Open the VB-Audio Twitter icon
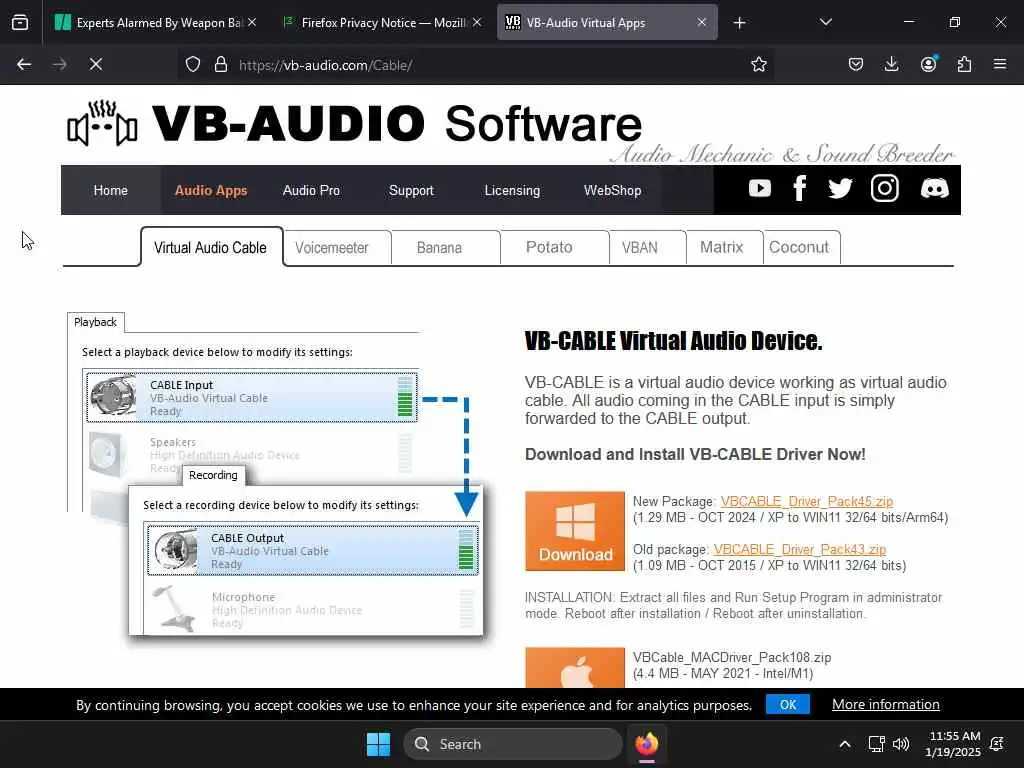This screenshot has width=1024, height=768. pyautogui.click(x=840, y=189)
